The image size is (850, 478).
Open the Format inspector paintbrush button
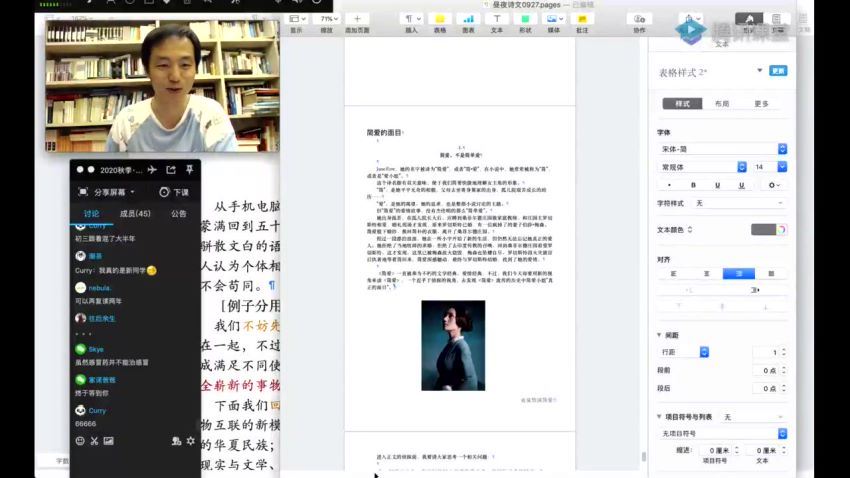click(x=749, y=19)
